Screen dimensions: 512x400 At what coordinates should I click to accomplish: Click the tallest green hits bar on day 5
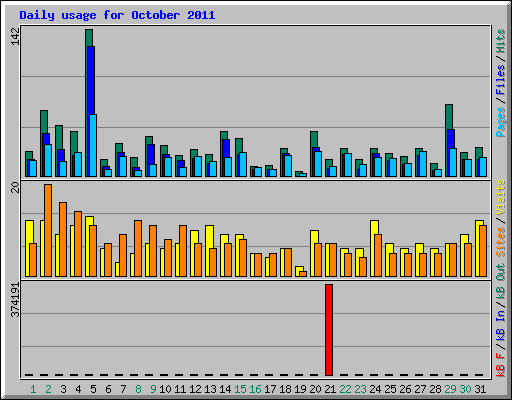tap(89, 37)
